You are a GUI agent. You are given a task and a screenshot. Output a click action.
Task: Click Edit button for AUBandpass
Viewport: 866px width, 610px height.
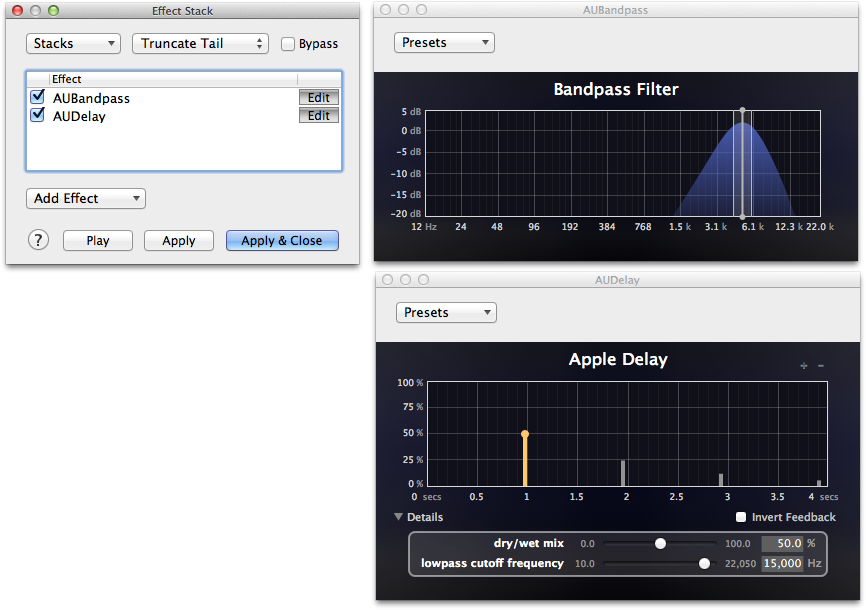[x=319, y=98]
